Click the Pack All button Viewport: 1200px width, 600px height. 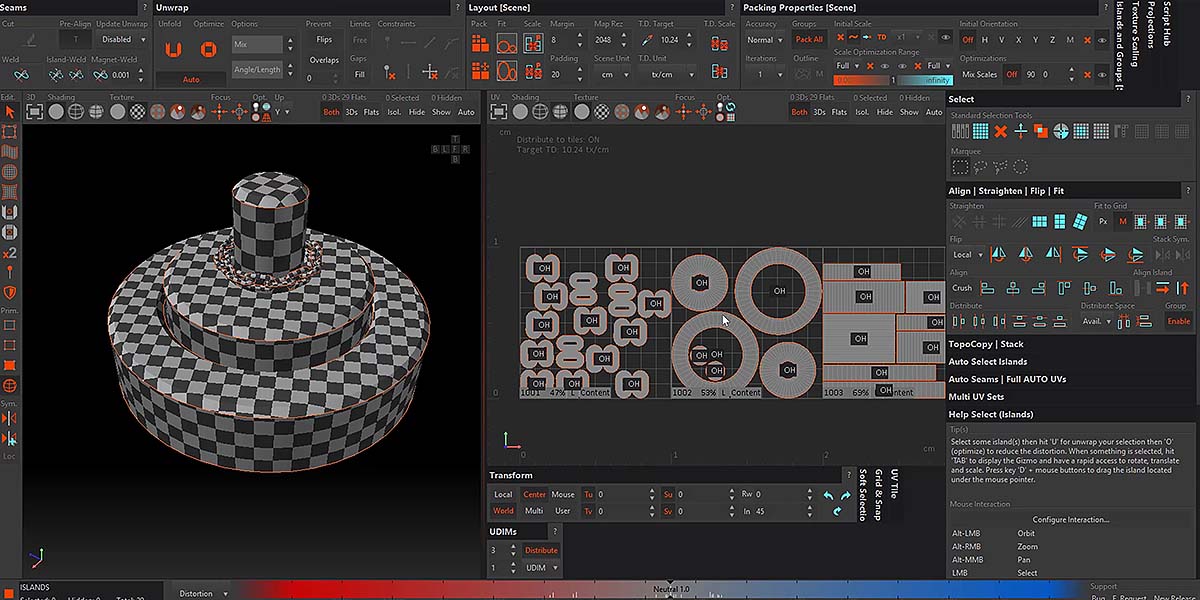pyautogui.click(x=809, y=40)
